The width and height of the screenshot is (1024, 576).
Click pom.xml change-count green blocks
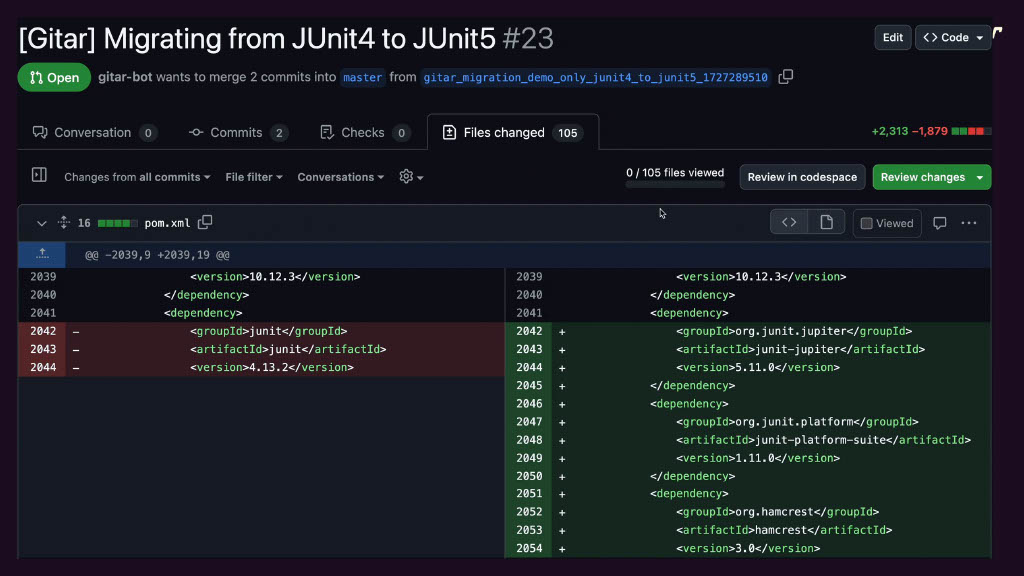click(x=118, y=223)
